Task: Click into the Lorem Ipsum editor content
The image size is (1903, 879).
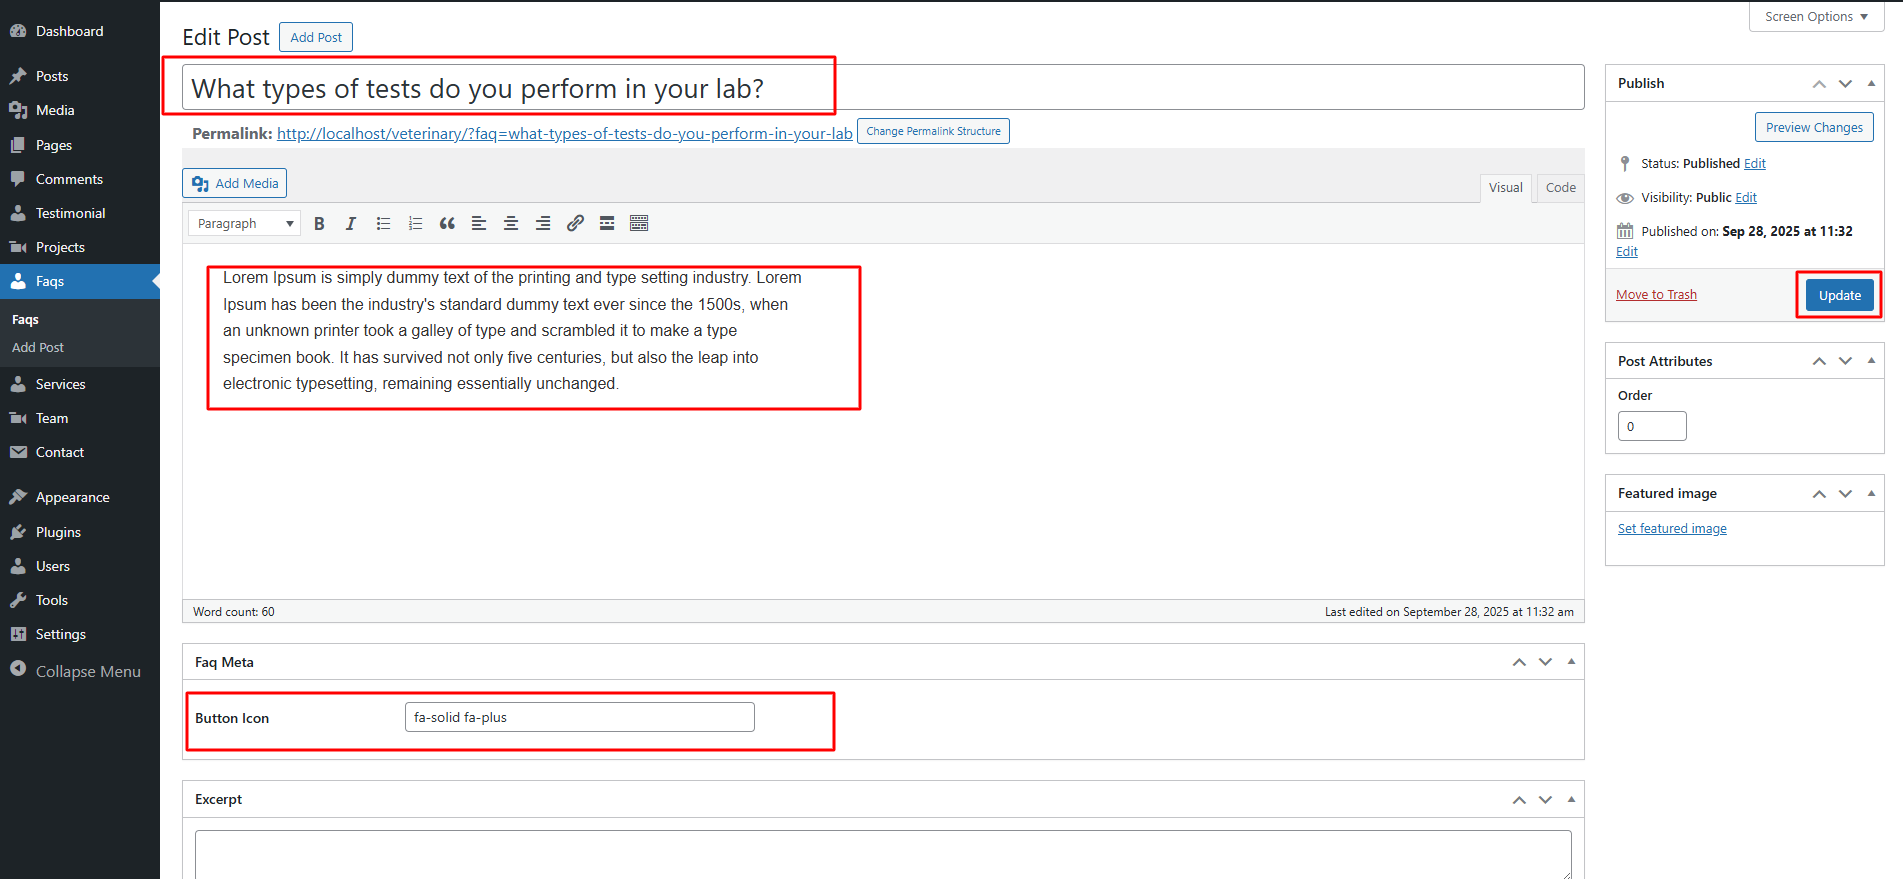Action: pyautogui.click(x=512, y=331)
